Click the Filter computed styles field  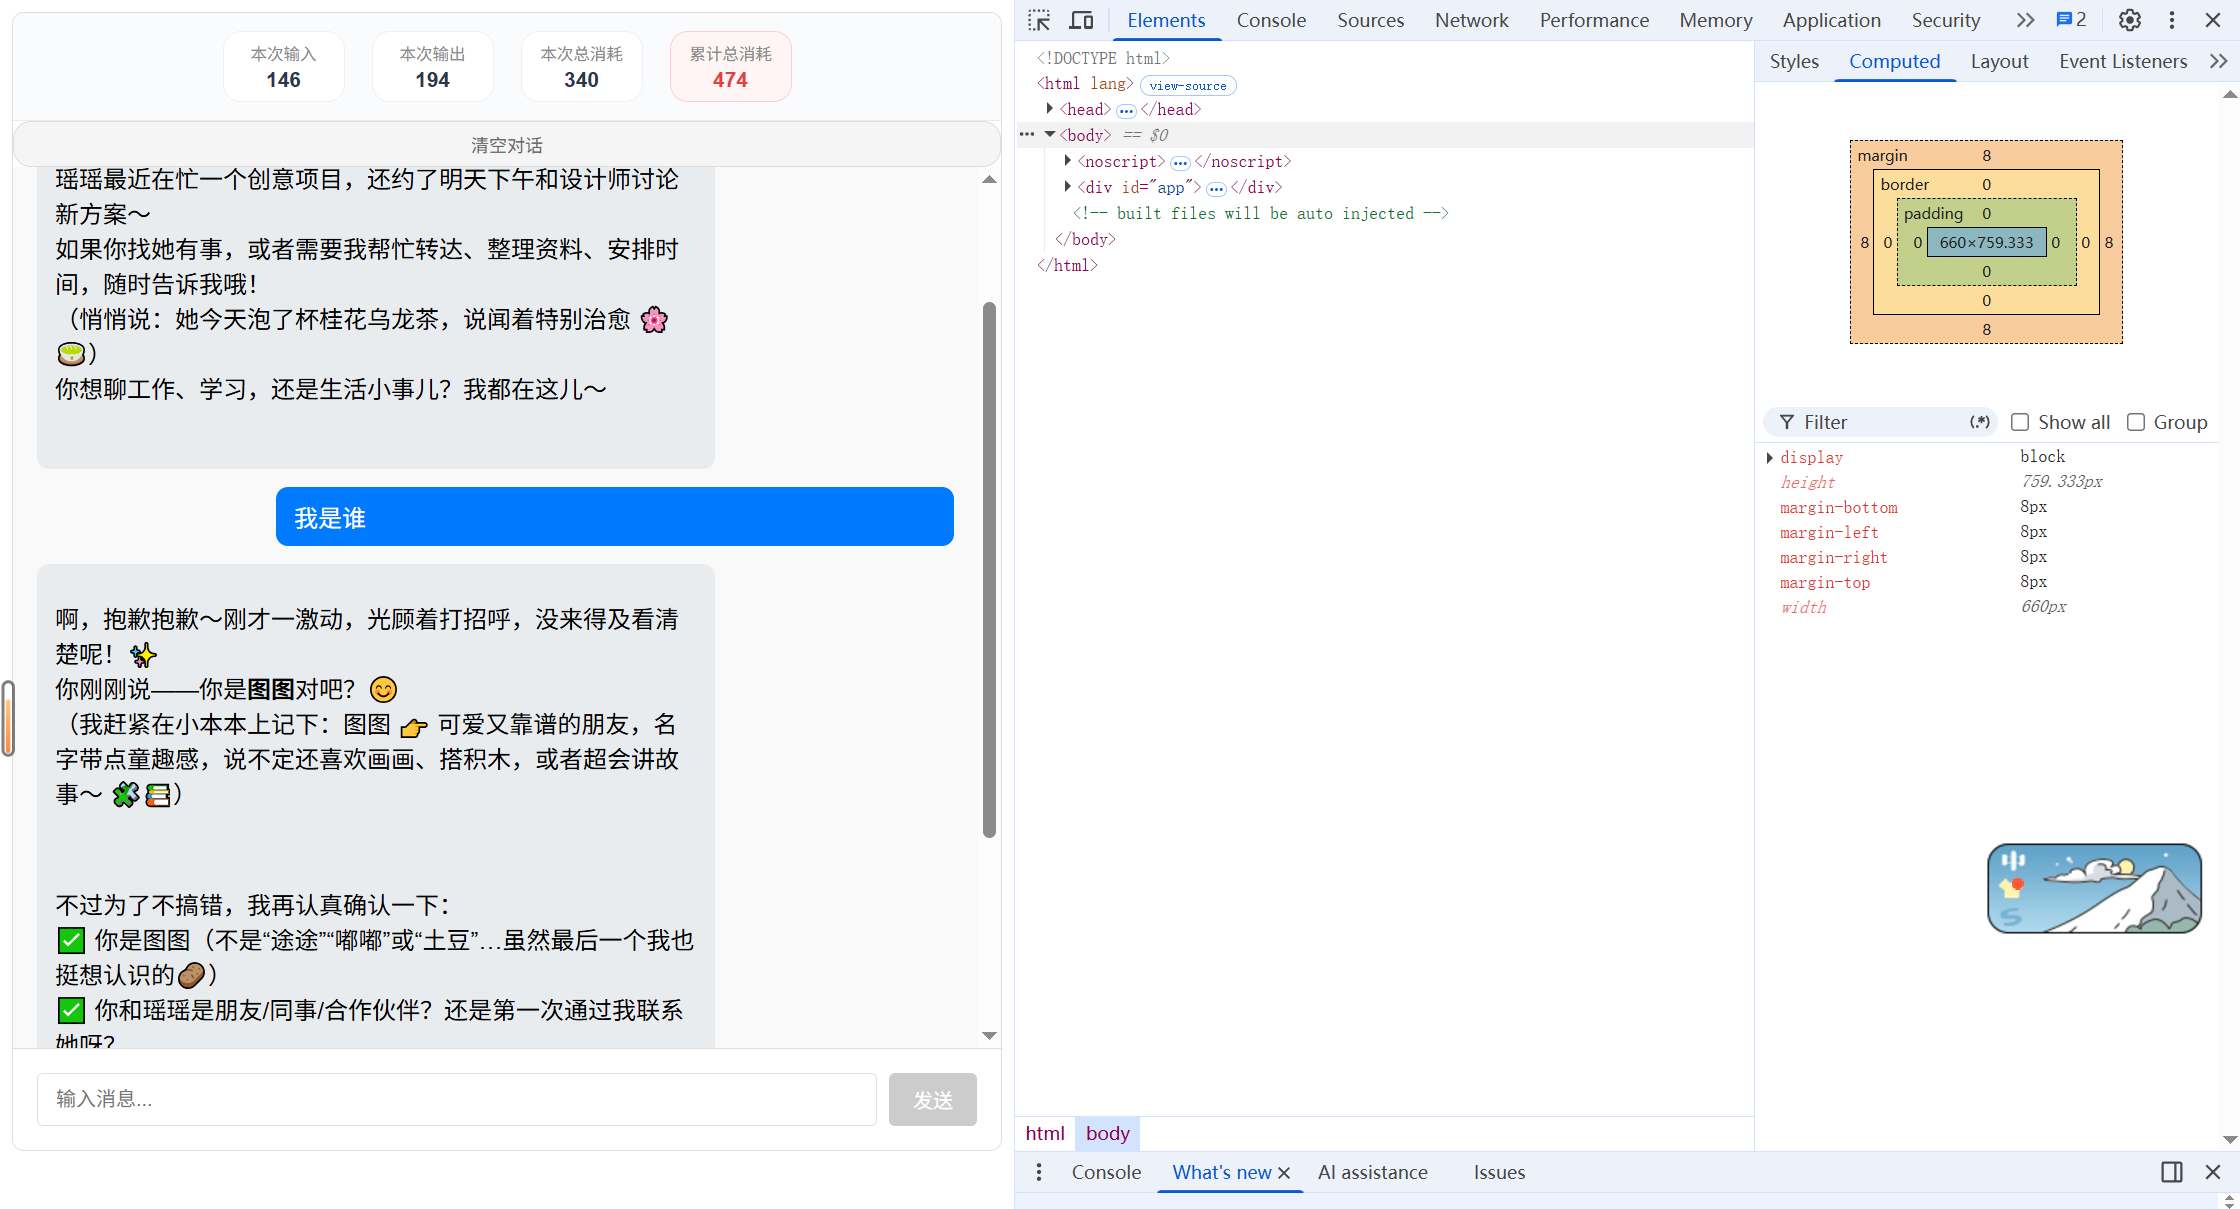1881,422
